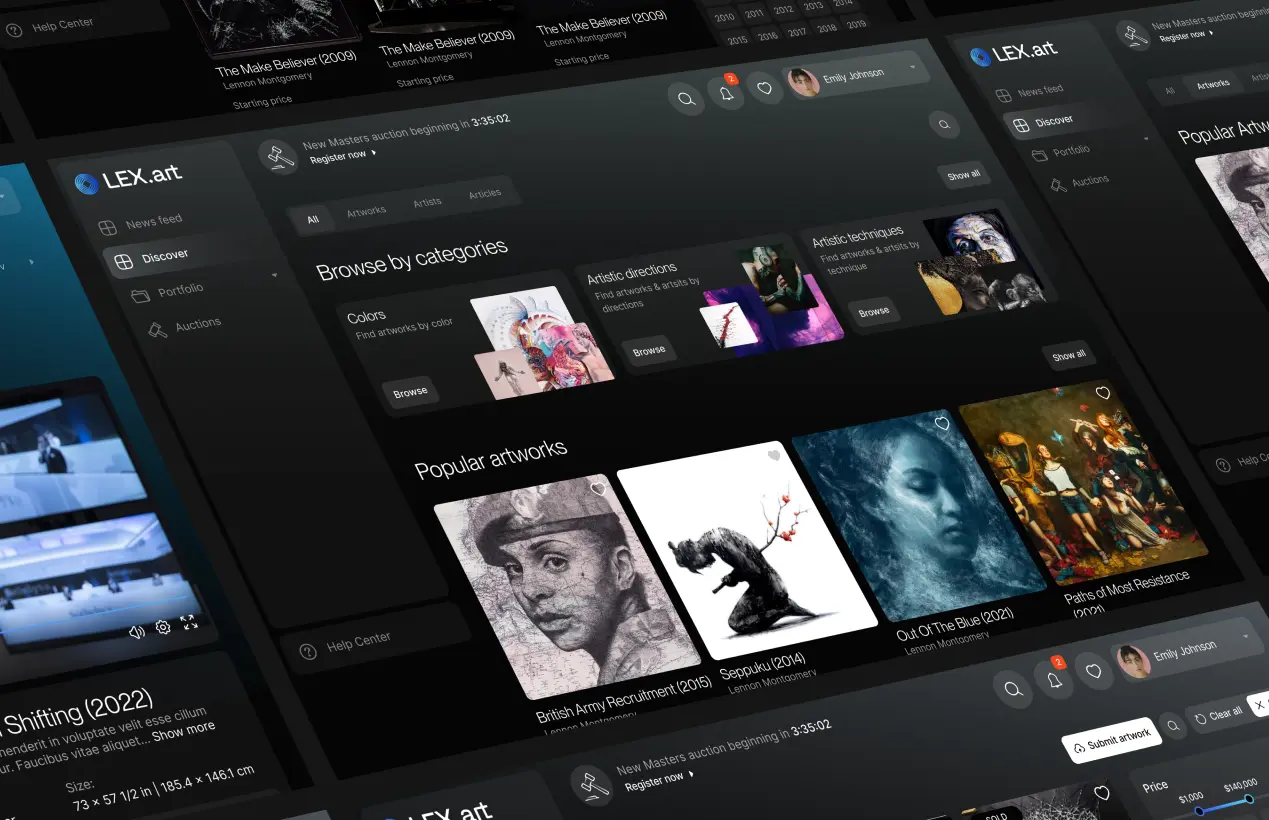Favorite Seppuku artwork with its heart
The image size is (1269, 820).
[x=773, y=456]
